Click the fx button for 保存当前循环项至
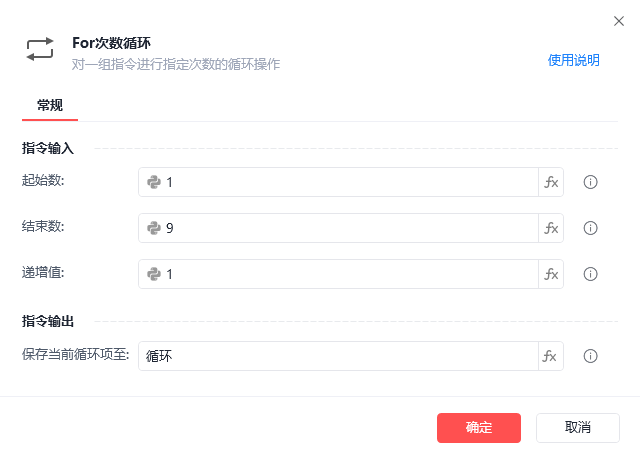Image resolution: width=640 pixels, height=459 pixels. click(x=551, y=356)
